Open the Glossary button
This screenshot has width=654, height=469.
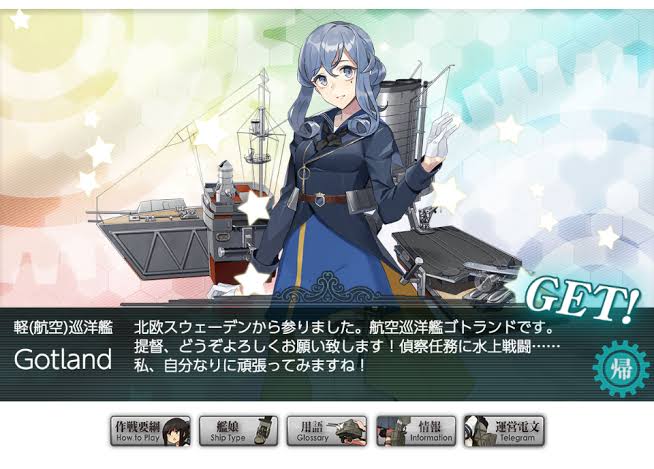coord(327,431)
